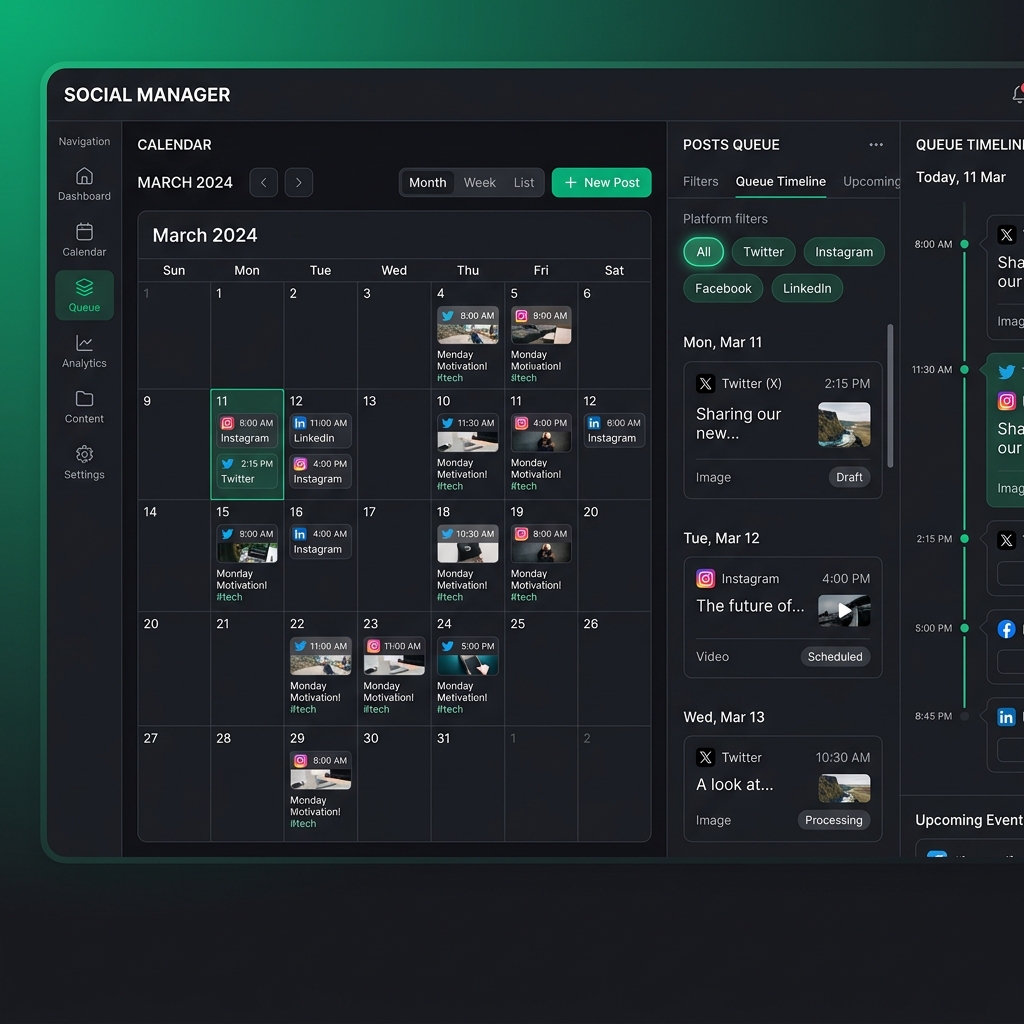
Task: Click the Posts Queue vertical scrollbar
Action: (x=889, y=396)
